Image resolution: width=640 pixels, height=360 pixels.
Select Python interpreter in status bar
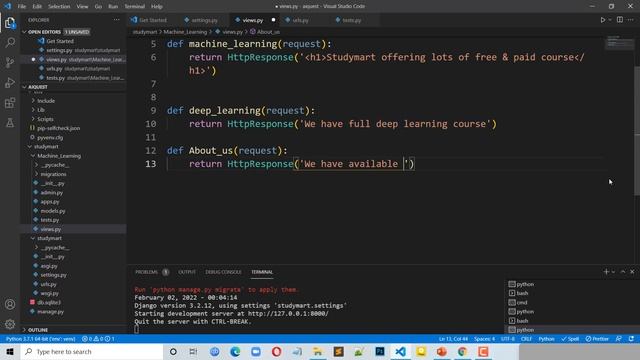(x=40, y=339)
